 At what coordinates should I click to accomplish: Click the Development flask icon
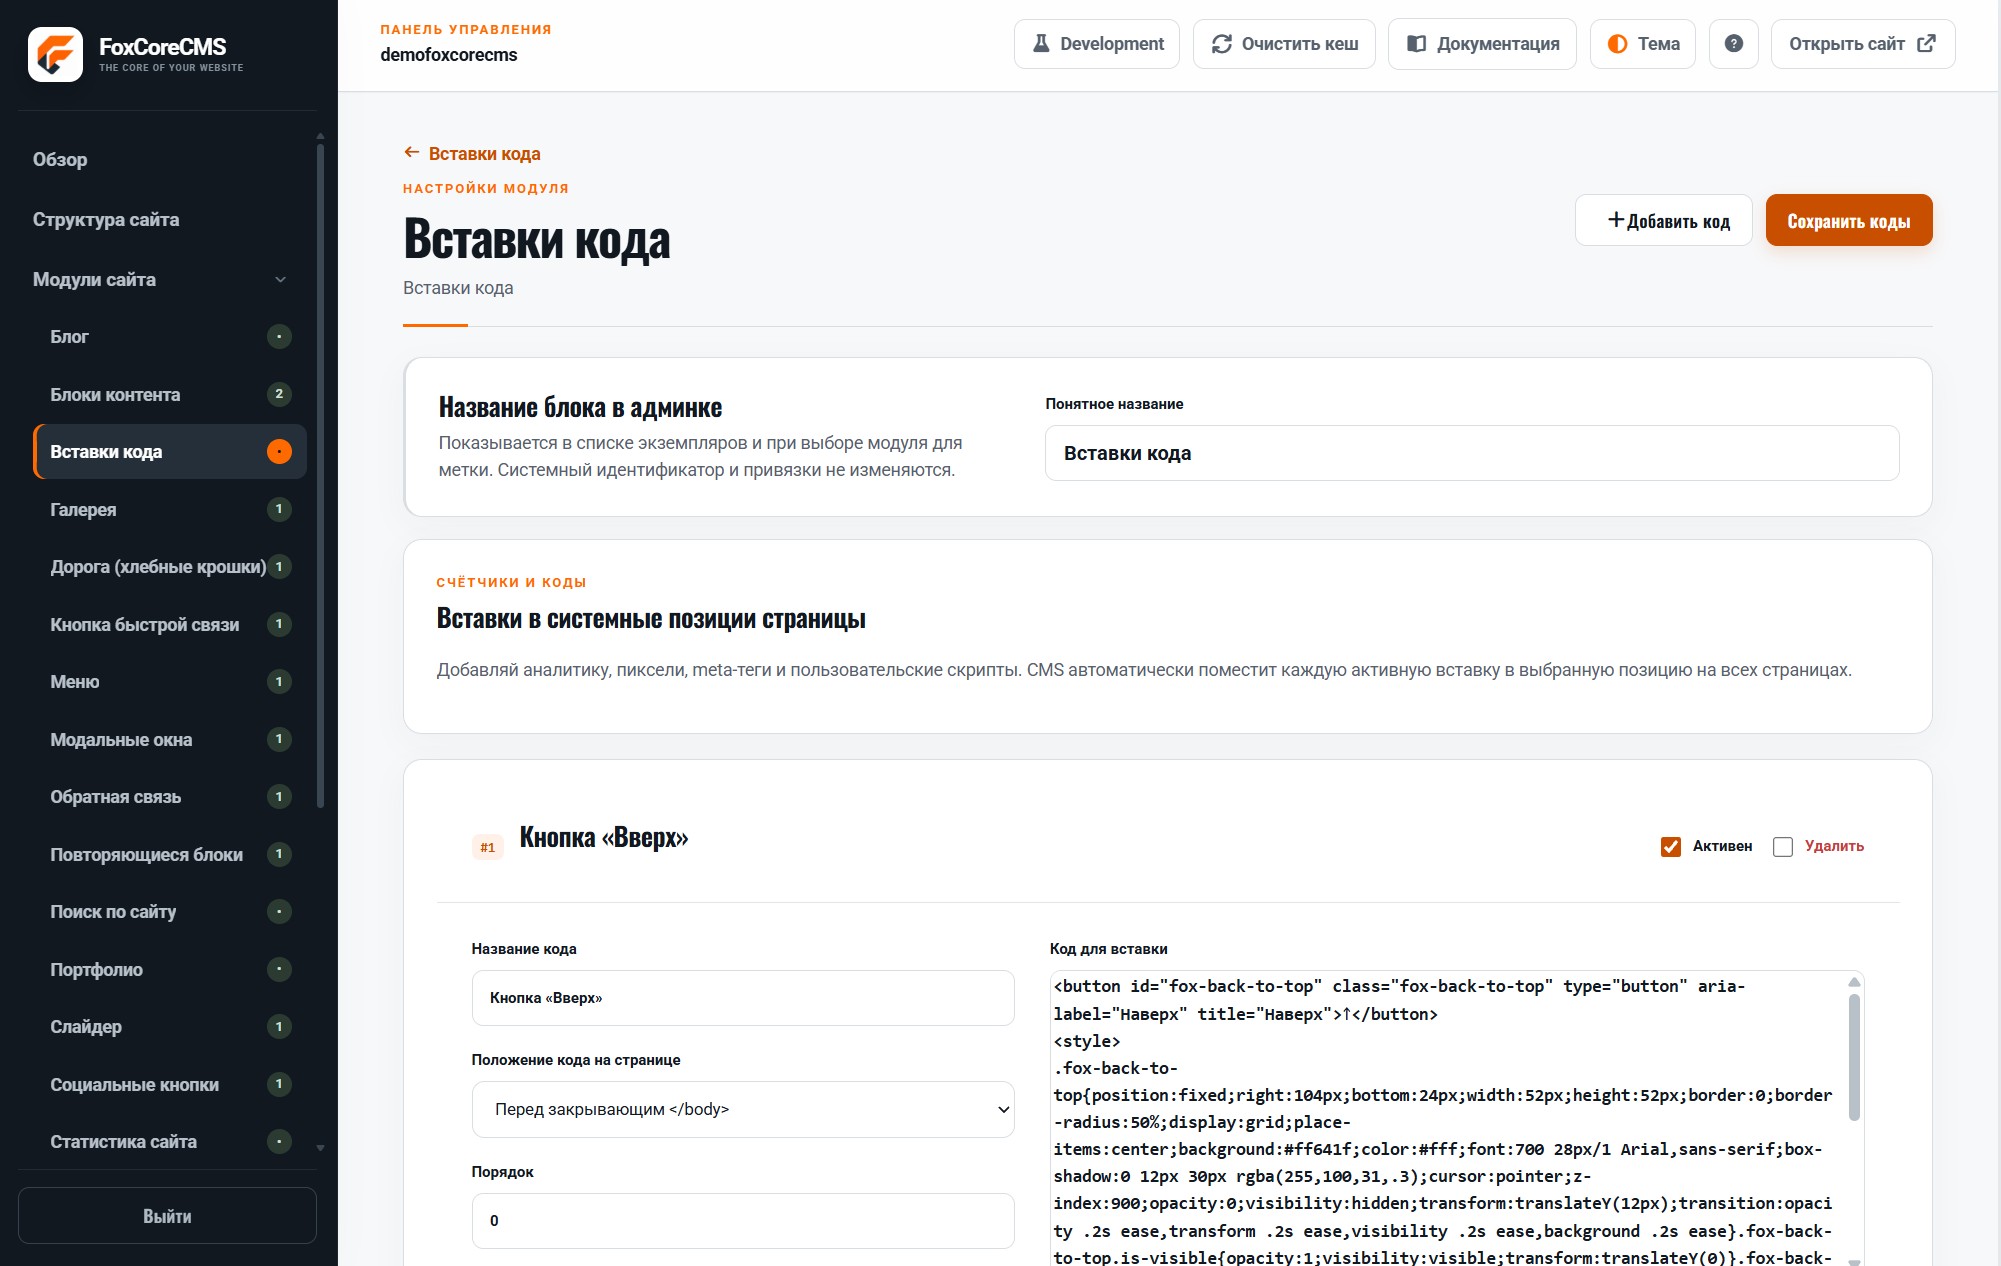[x=1041, y=44]
